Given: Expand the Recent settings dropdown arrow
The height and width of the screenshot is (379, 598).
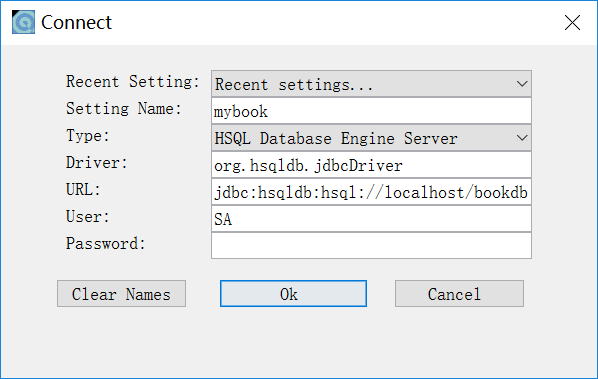Looking at the screenshot, I should click(522, 84).
